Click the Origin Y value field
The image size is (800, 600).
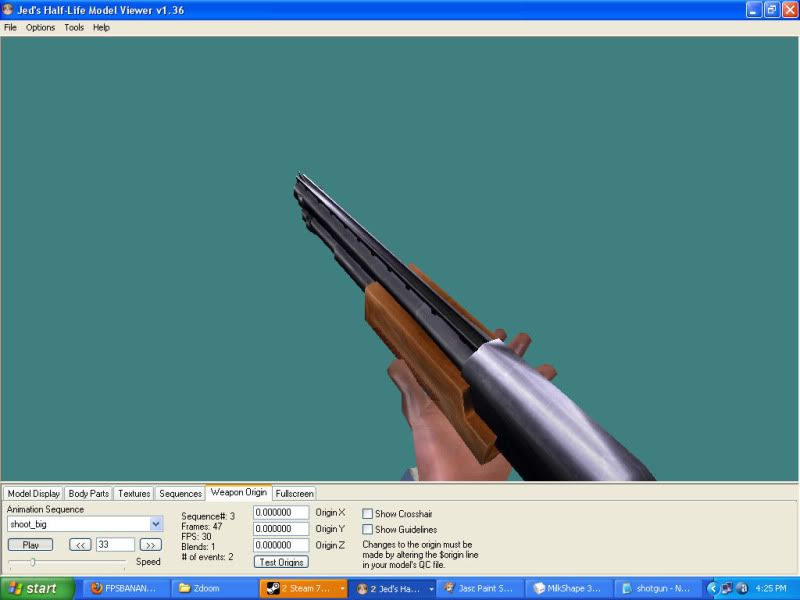pyautogui.click(x=281, y=529)
